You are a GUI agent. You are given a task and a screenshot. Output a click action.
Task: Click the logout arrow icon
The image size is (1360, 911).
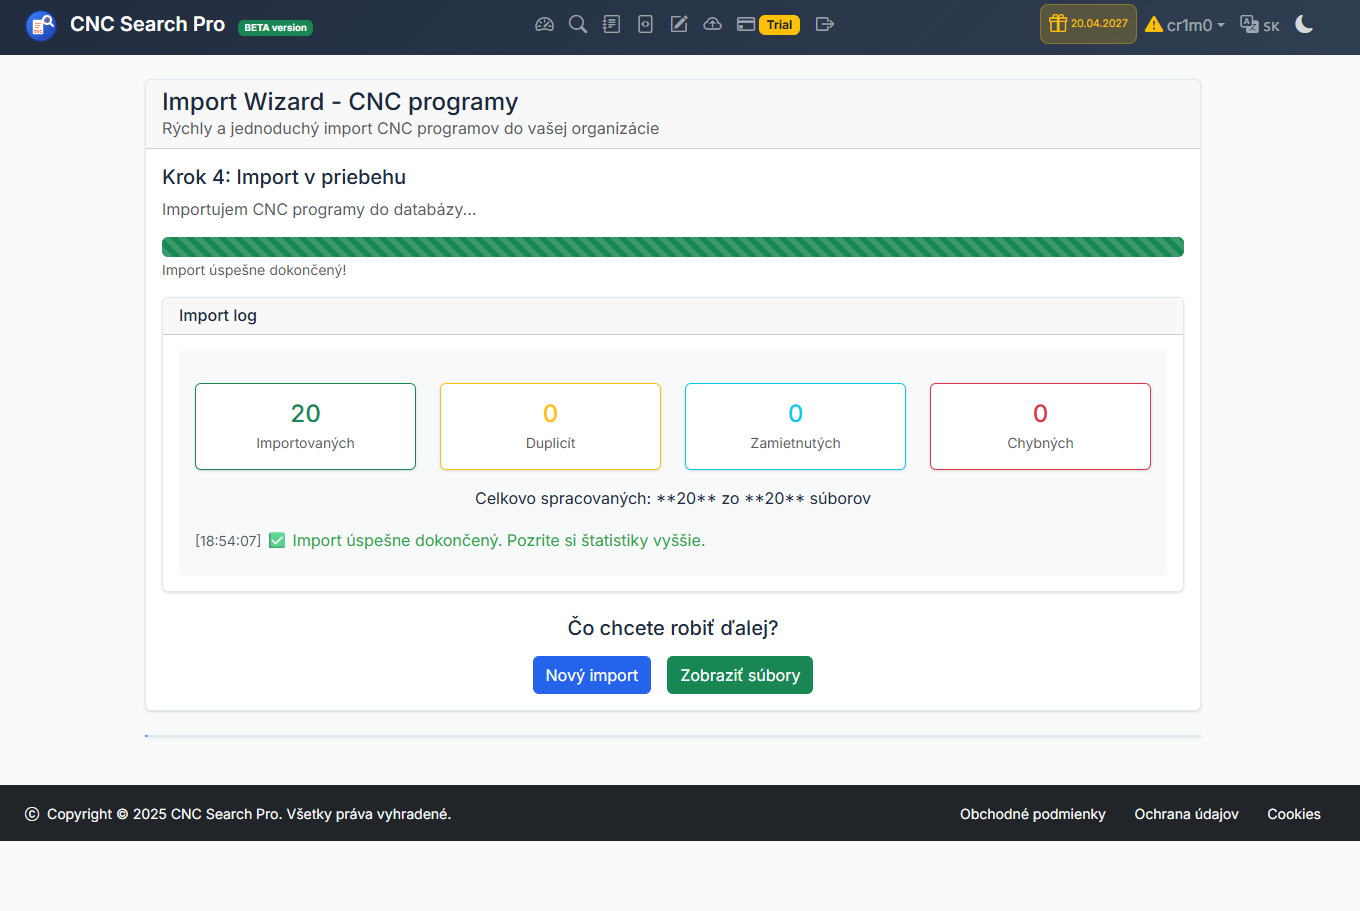tap(824, 24)
